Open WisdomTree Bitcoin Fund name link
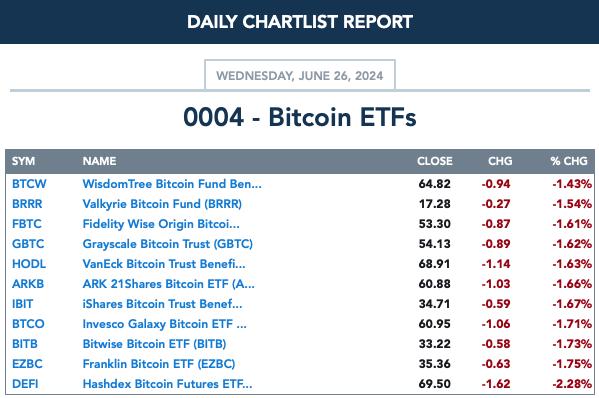Viewport: 599px width, 398px height. pos(172,184)
